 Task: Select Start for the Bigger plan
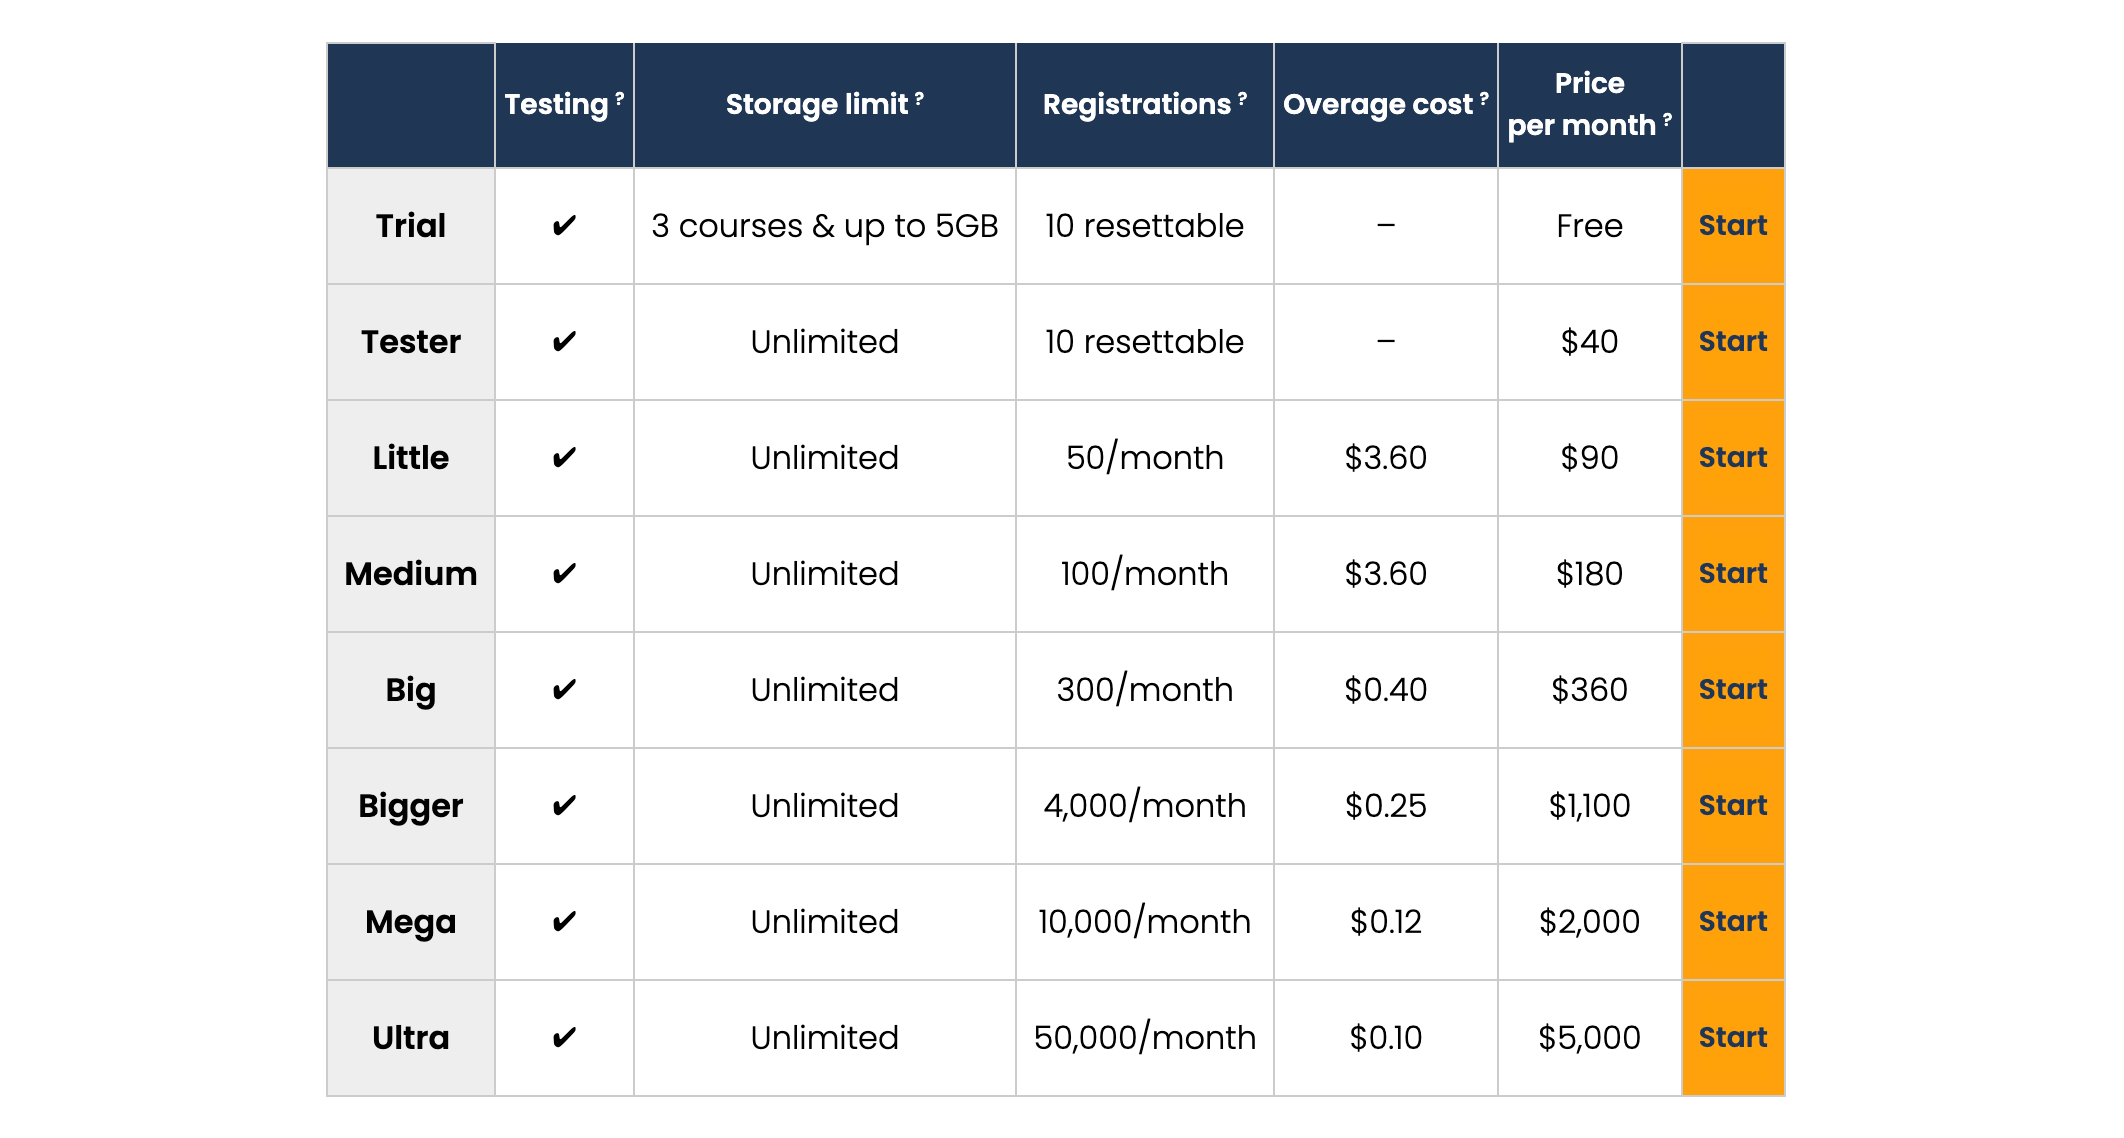(x=1733, y=806)
